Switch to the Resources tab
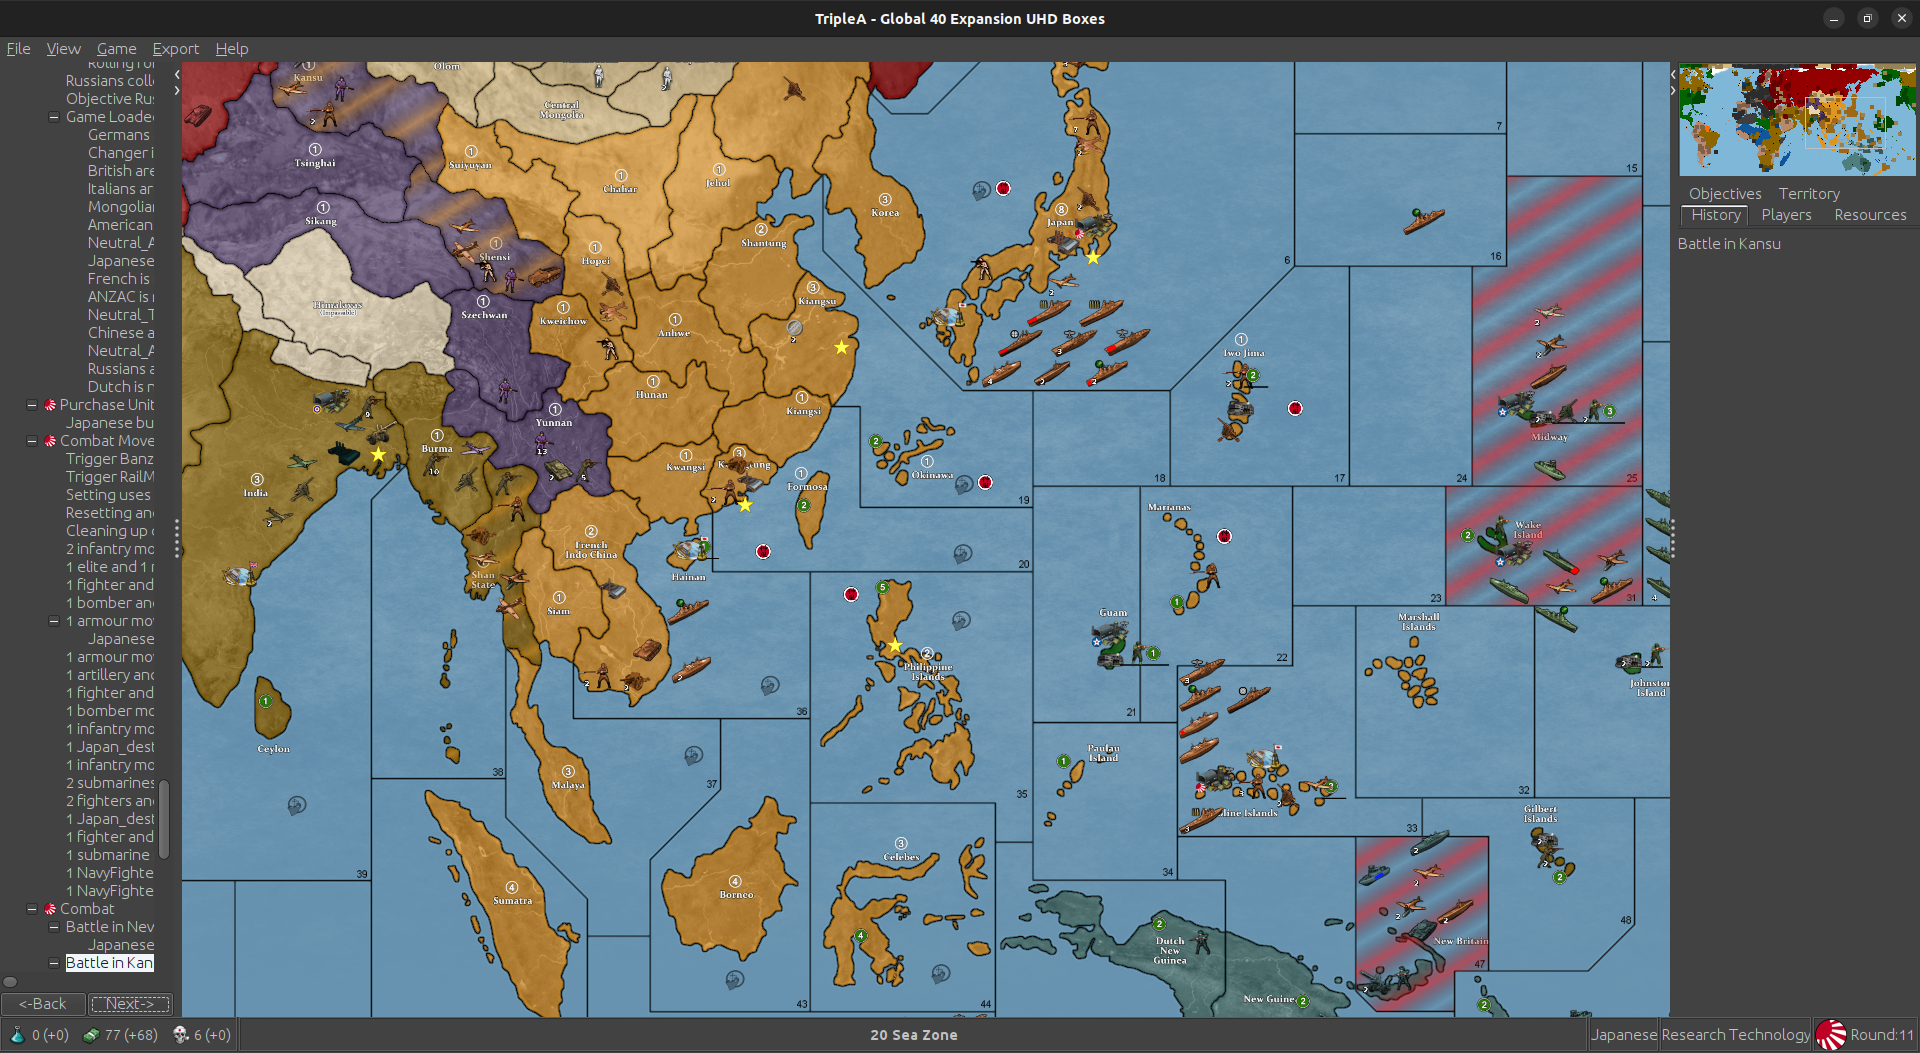 (x=1870, y=215)
